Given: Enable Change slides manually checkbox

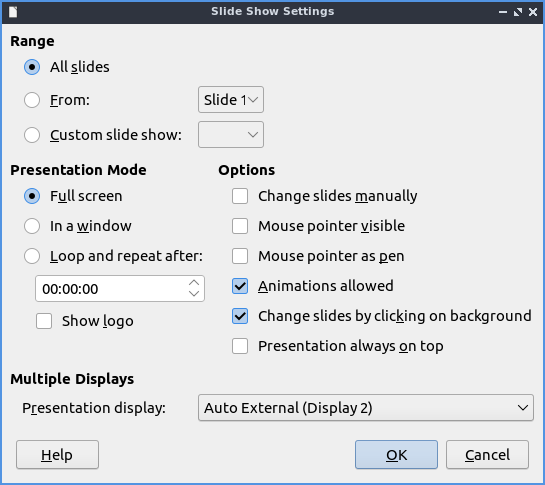Looking at the screenshot, I should (x=240, y=196).
